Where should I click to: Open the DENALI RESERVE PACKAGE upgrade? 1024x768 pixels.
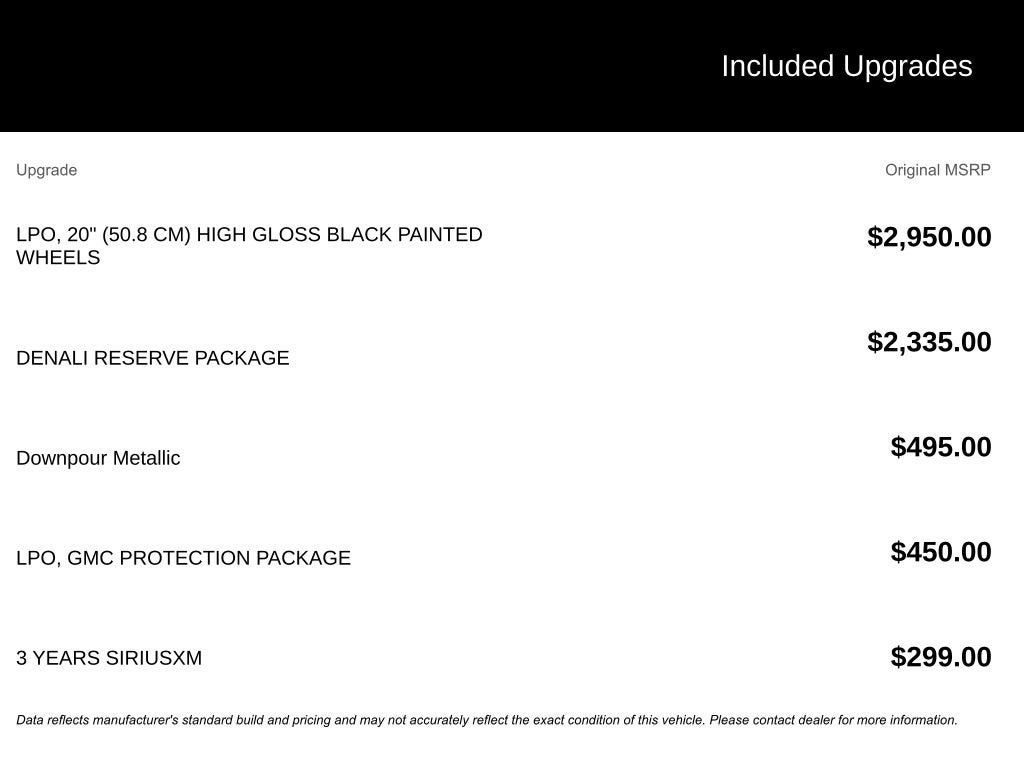[x=153, y=358]
